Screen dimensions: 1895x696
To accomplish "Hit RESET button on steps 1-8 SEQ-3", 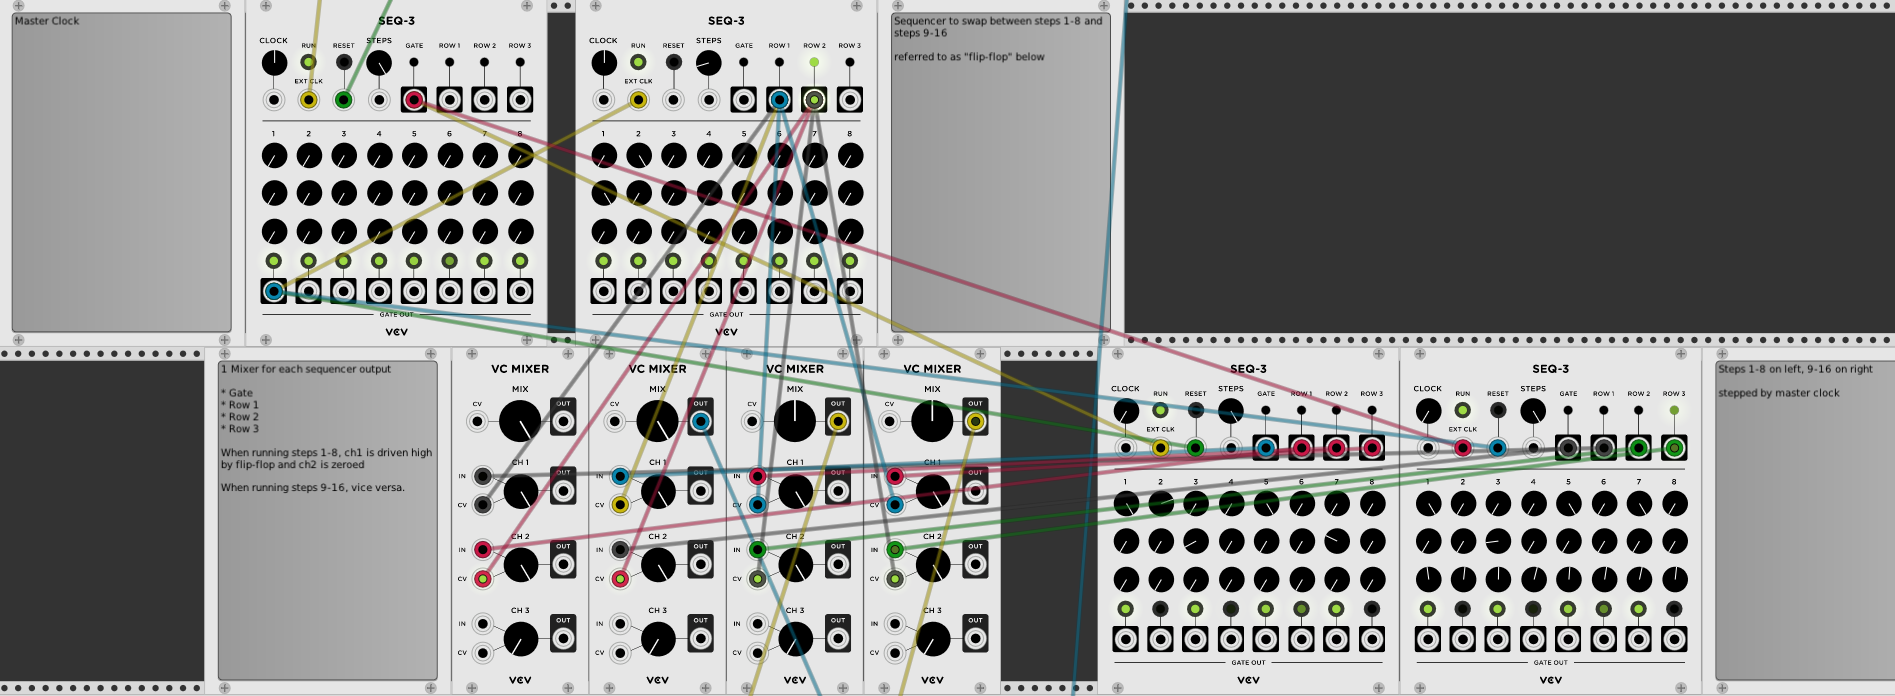I will click(x=1195, y=410).
